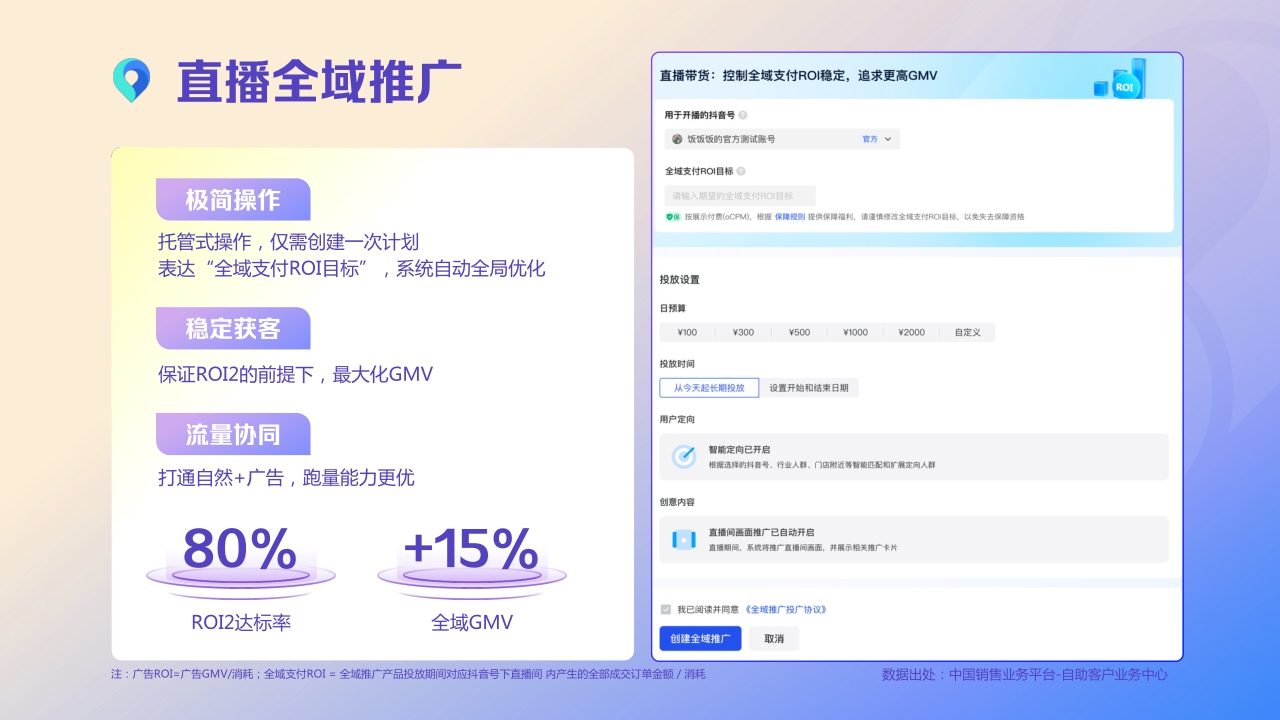
Task: Choose the ¥1000 daily budget
Action: [855, 333]
